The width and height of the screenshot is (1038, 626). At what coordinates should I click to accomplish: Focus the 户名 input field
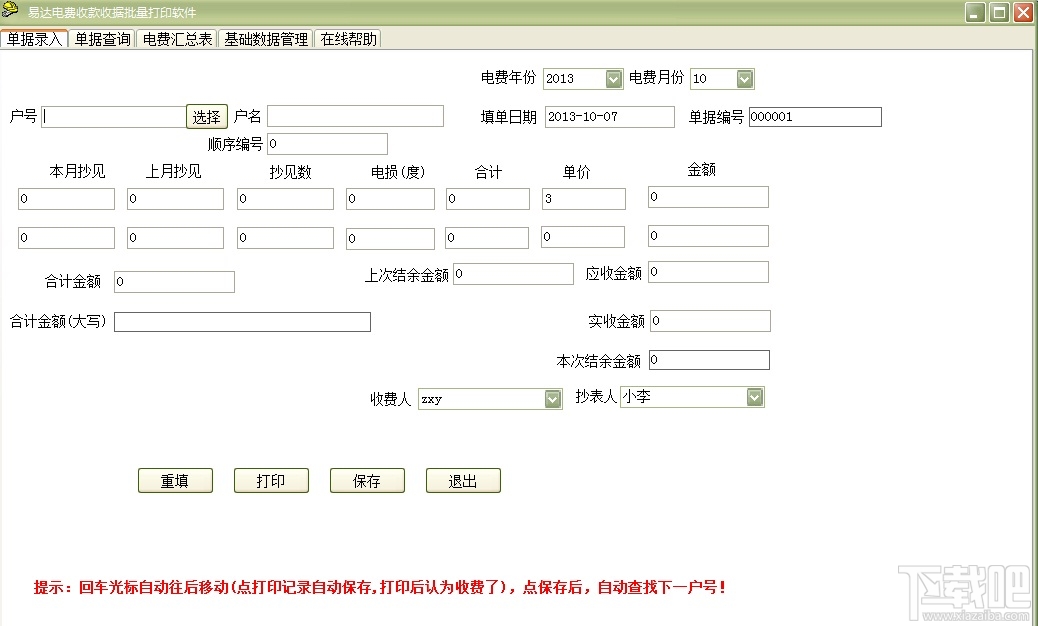click(x=355, y=116)
